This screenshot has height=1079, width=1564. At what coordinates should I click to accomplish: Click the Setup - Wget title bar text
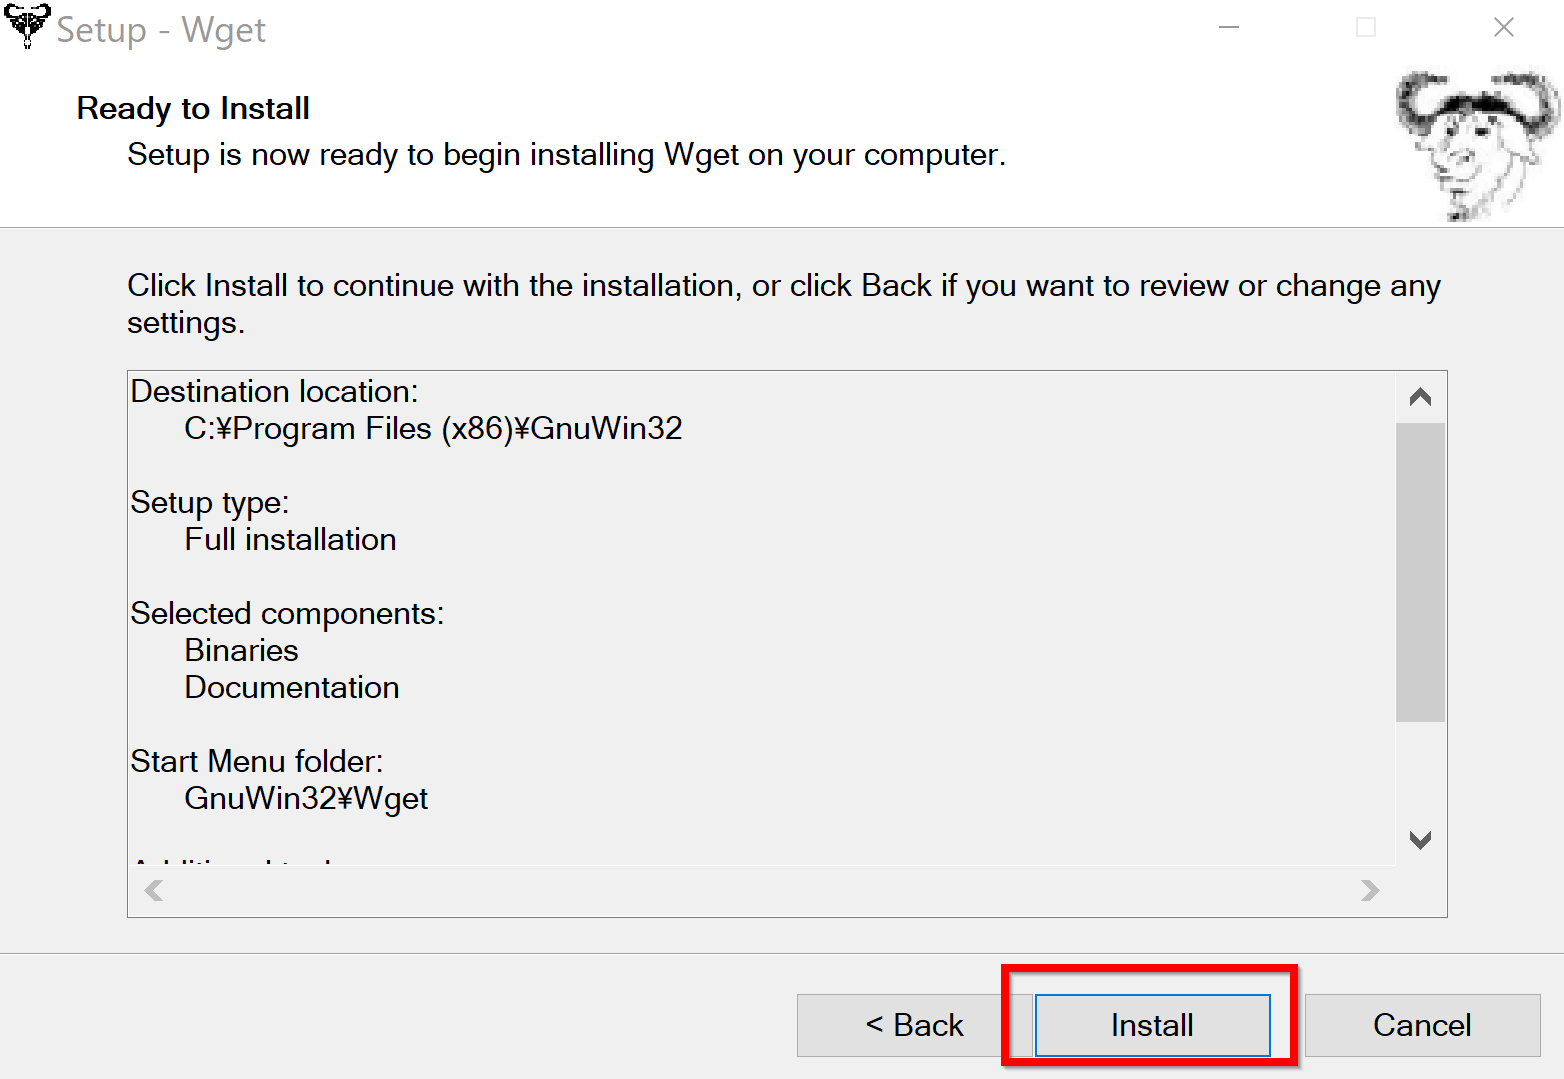point(161,30)
